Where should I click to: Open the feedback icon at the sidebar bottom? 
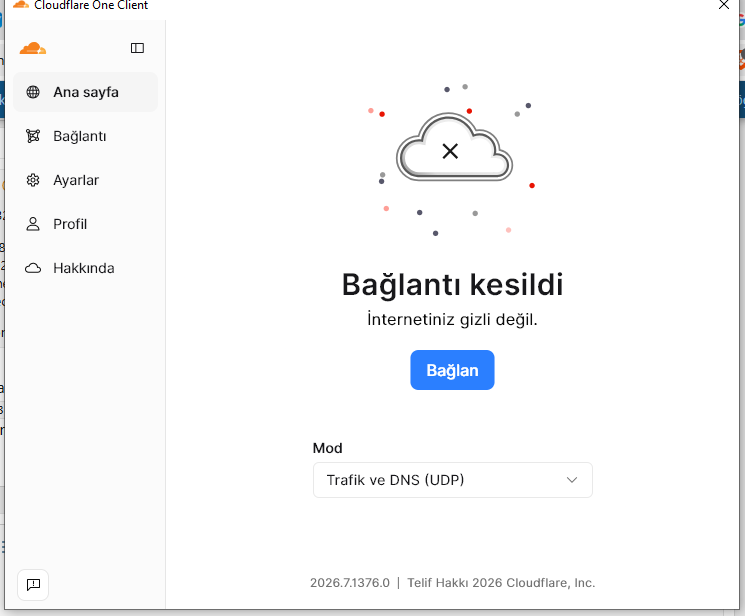click(x=33, y=585)
